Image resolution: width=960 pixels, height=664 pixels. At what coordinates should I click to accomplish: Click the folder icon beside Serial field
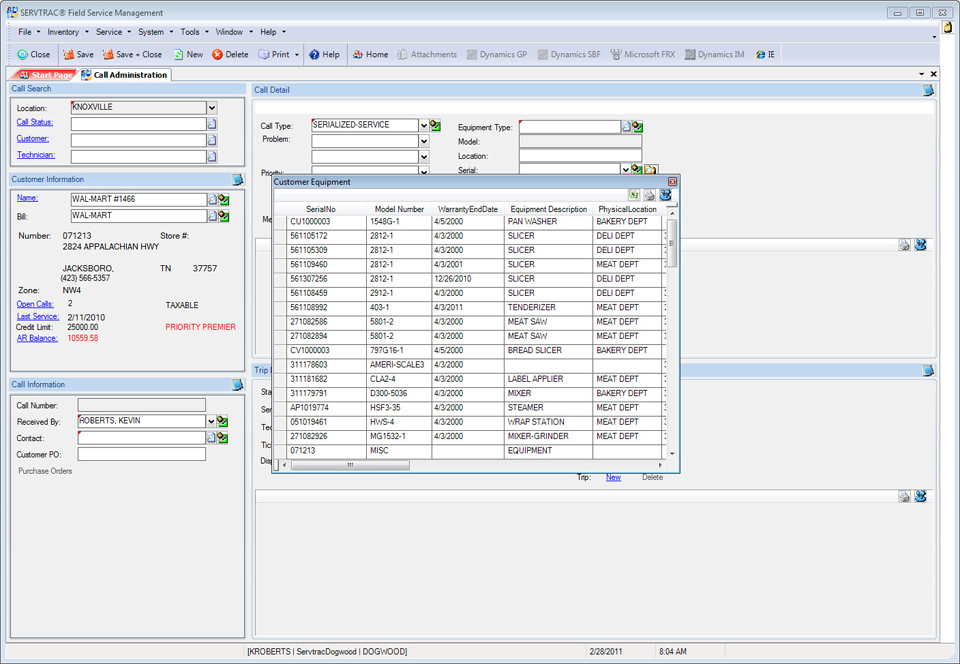point(650,170)
